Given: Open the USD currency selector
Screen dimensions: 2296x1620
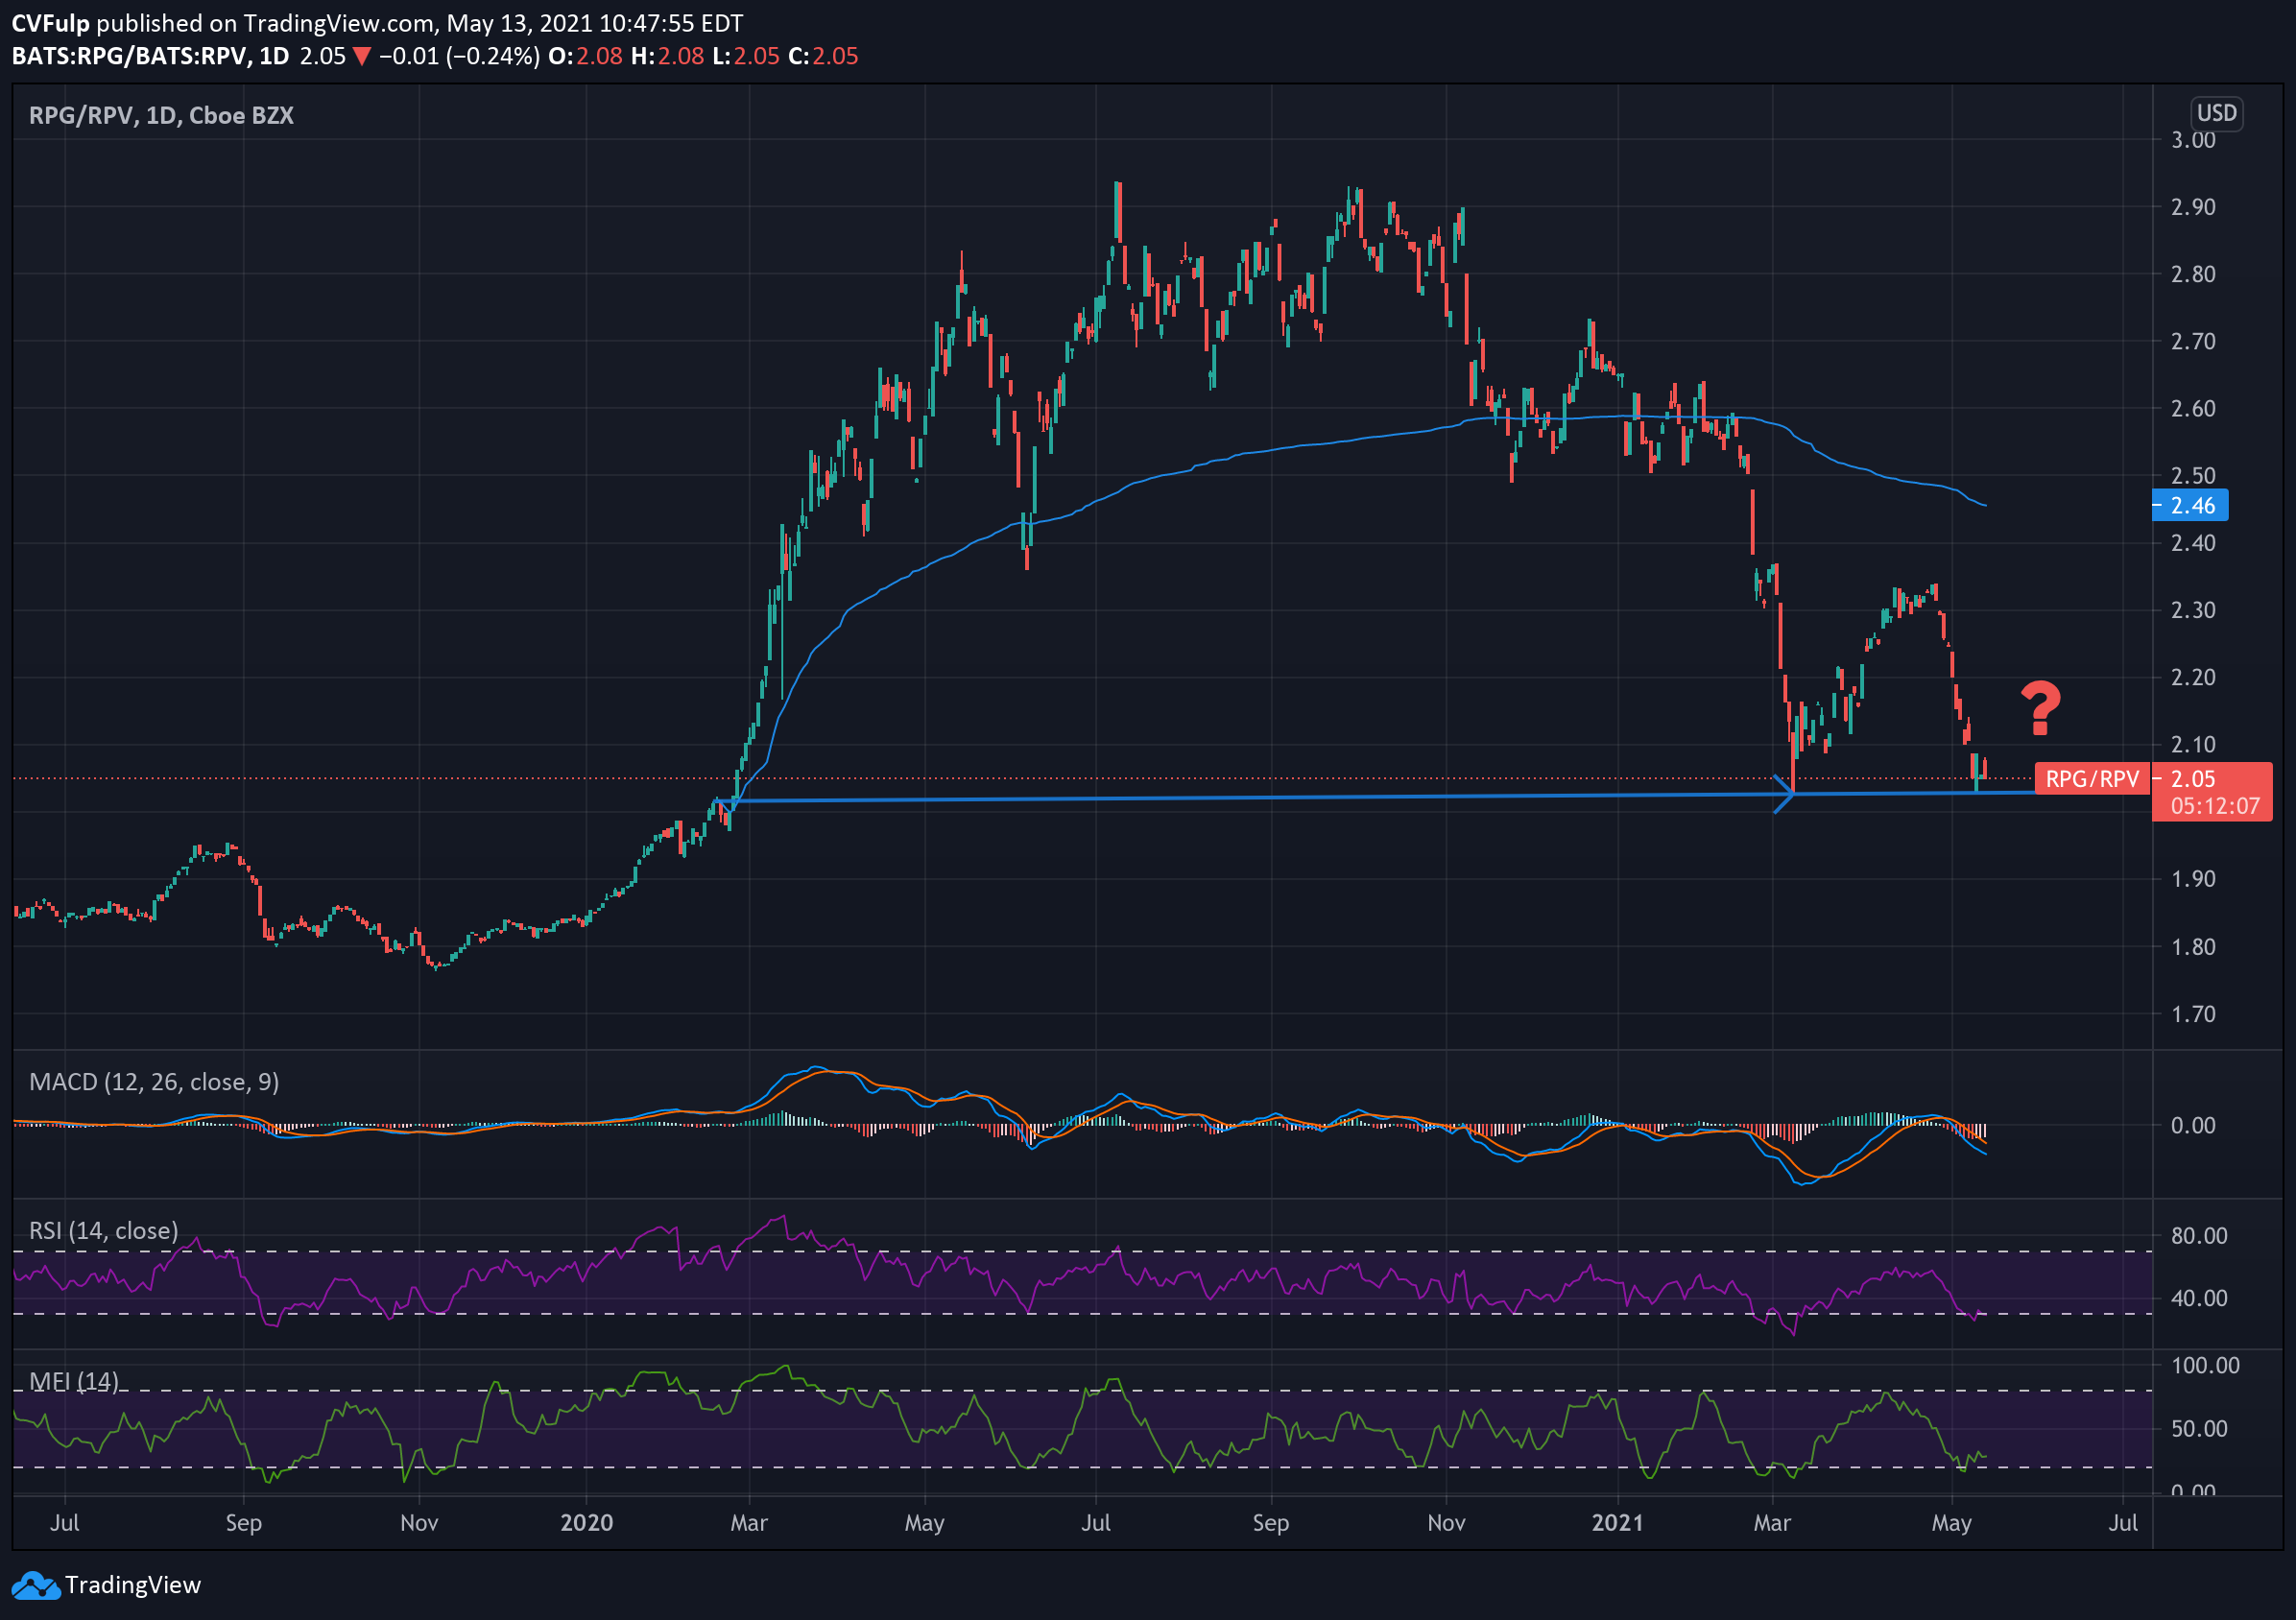Looking at the screenshot, I should [2215, 113].
